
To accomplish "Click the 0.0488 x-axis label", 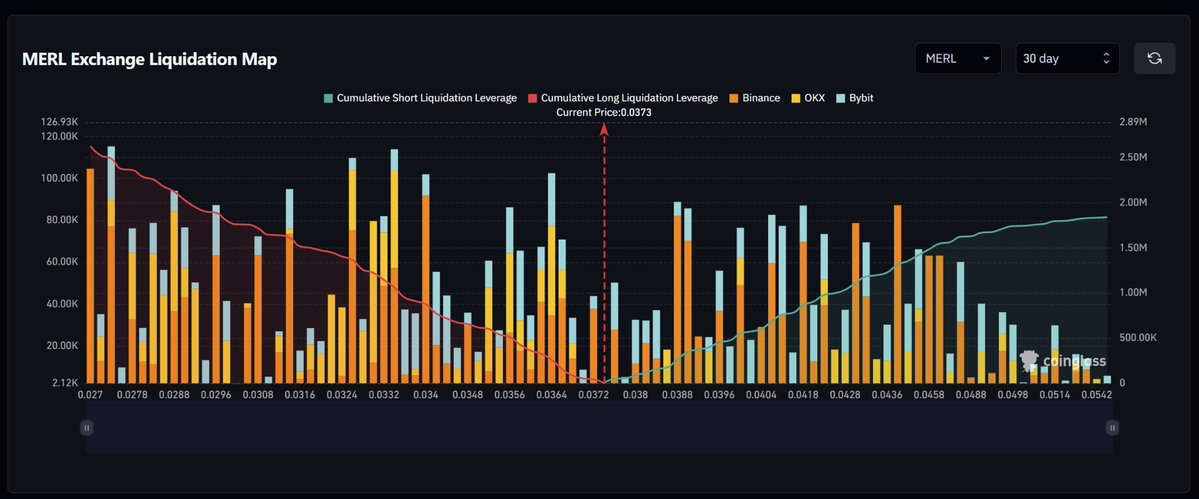I will pos(970,395).
